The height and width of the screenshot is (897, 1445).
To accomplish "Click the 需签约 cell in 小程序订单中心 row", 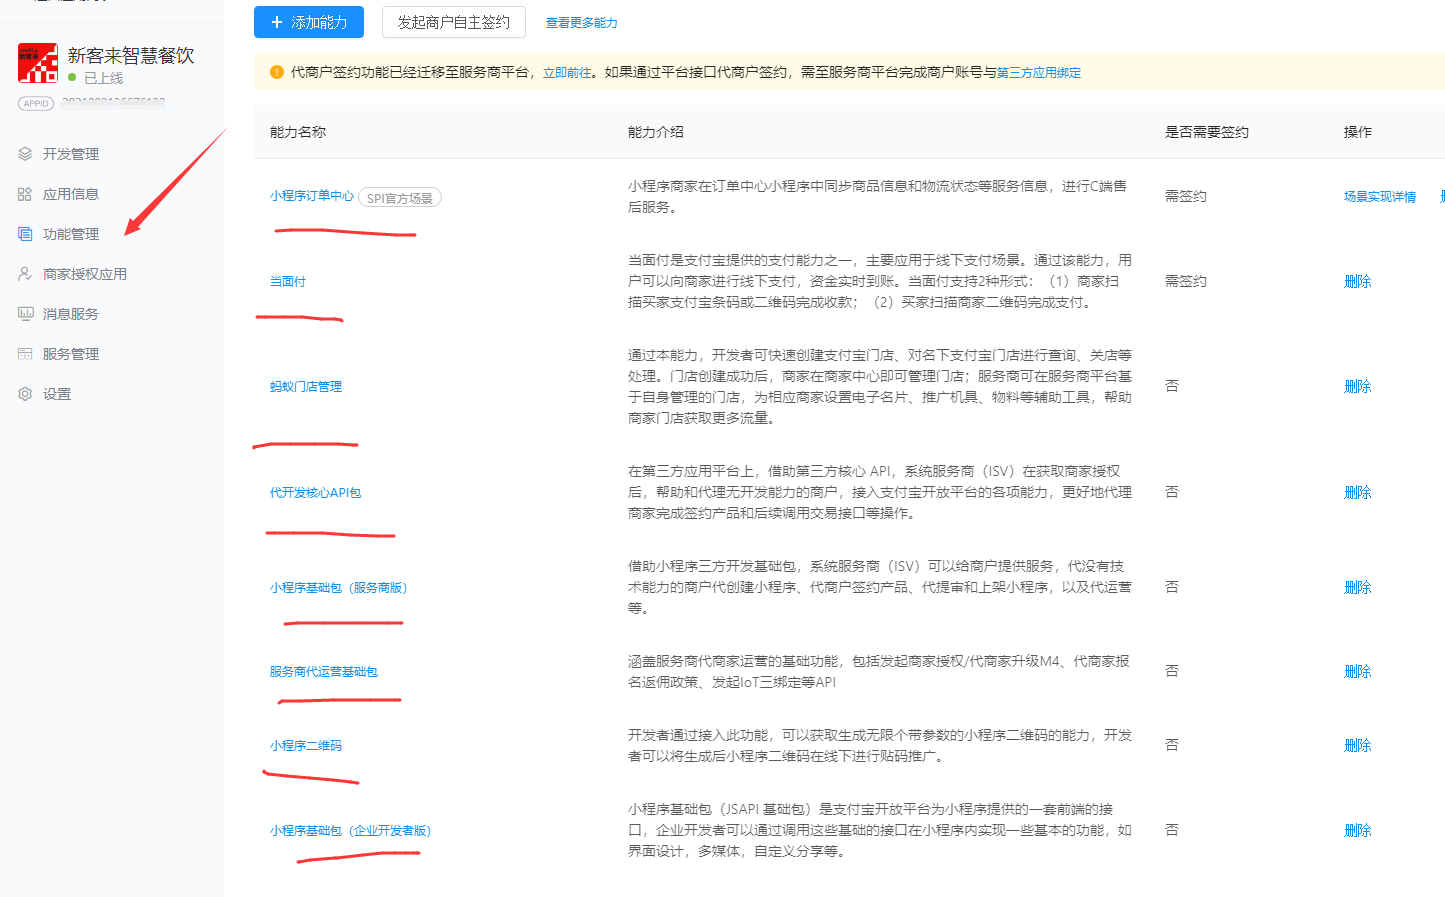I will click(x=1186, y=197).
